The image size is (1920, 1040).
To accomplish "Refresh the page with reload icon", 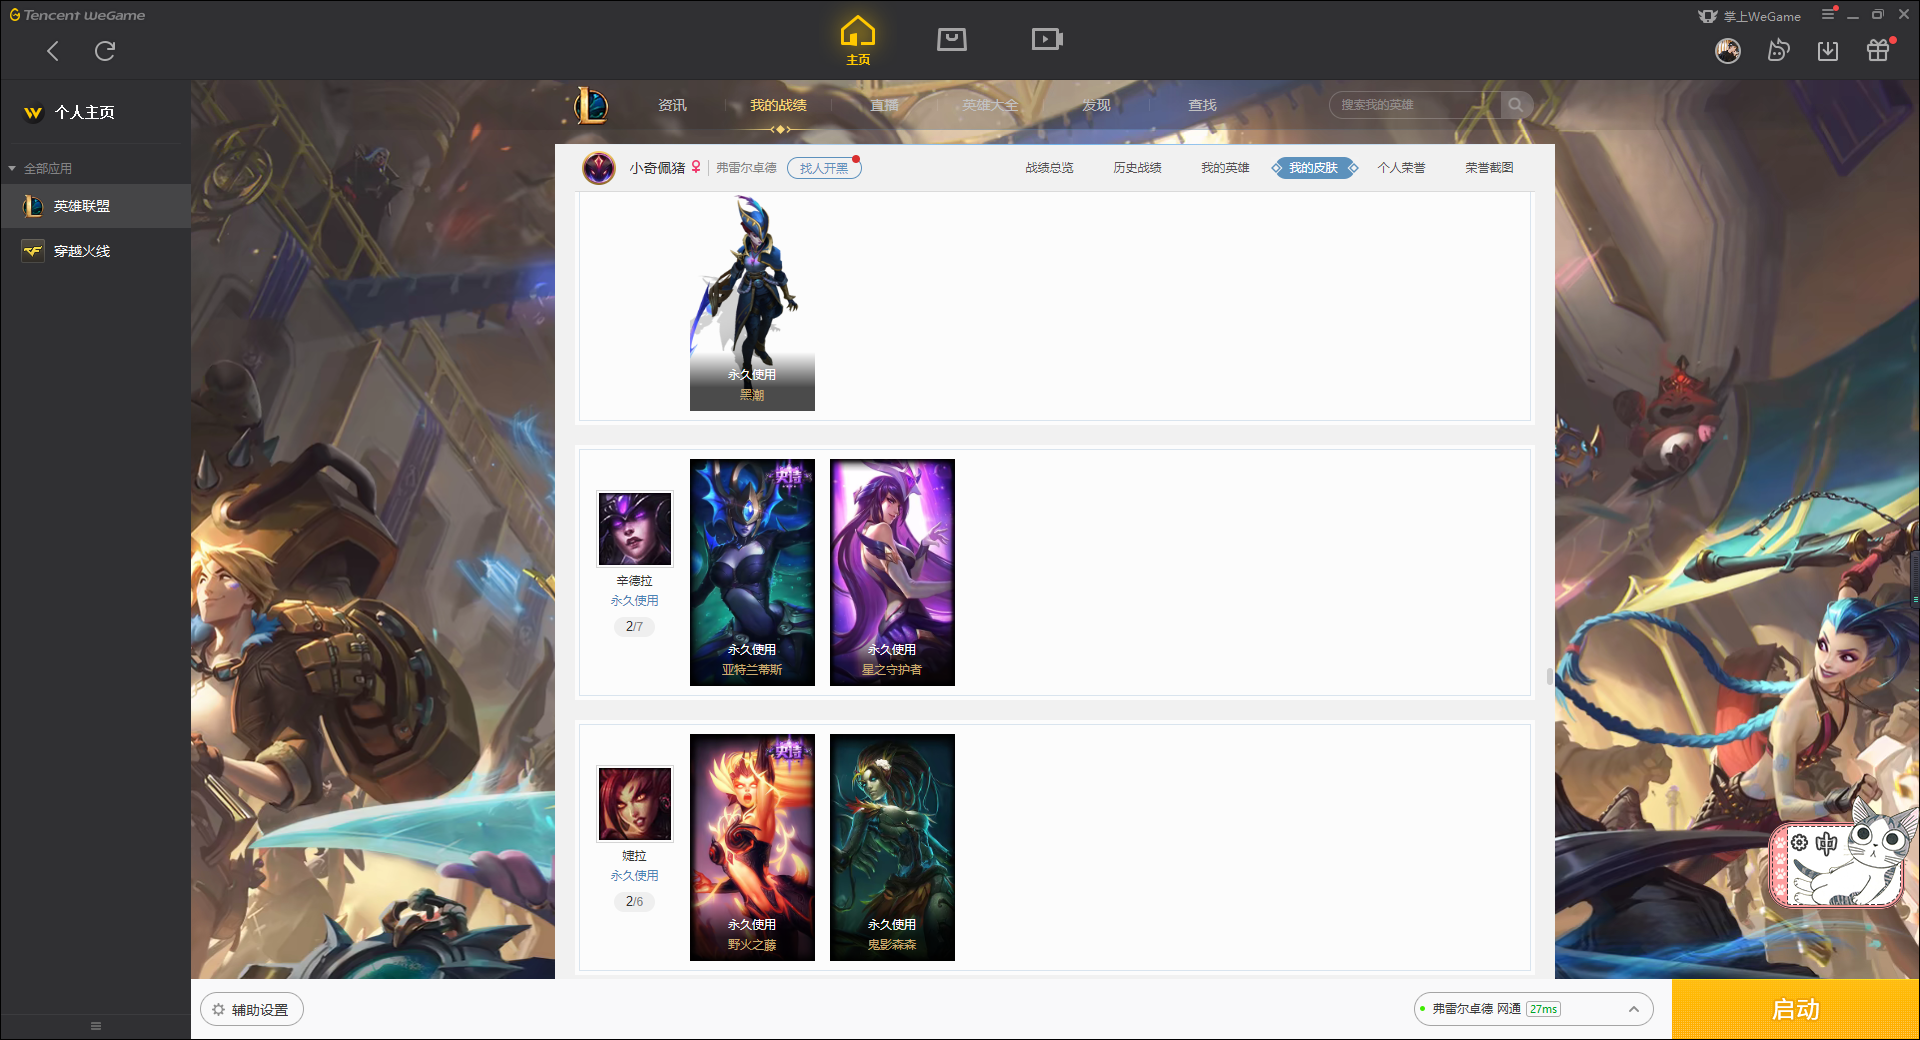I will click(105, 51).
